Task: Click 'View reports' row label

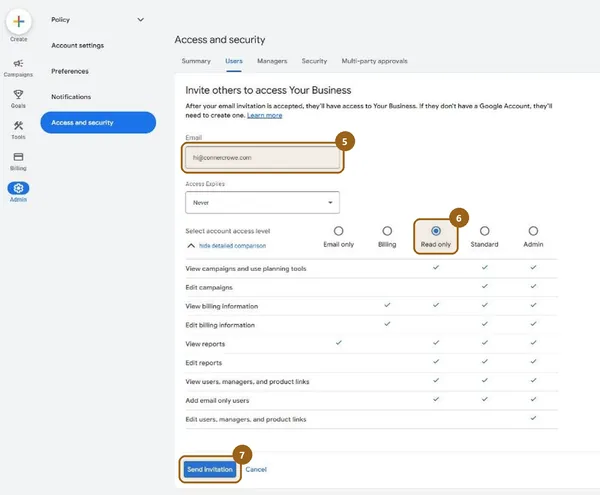Action: 205,344
